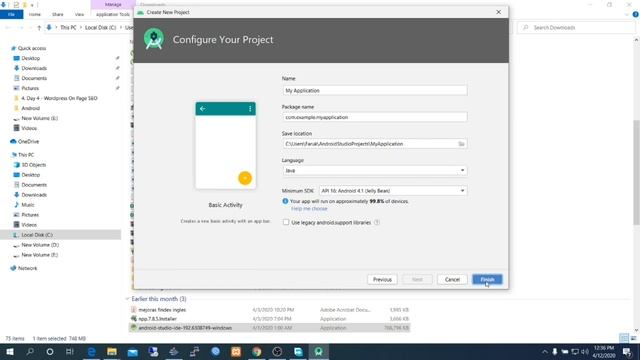Viewport: 640px width, 360px height.
Task: Click the Package name input field
Action: (375, 117)
